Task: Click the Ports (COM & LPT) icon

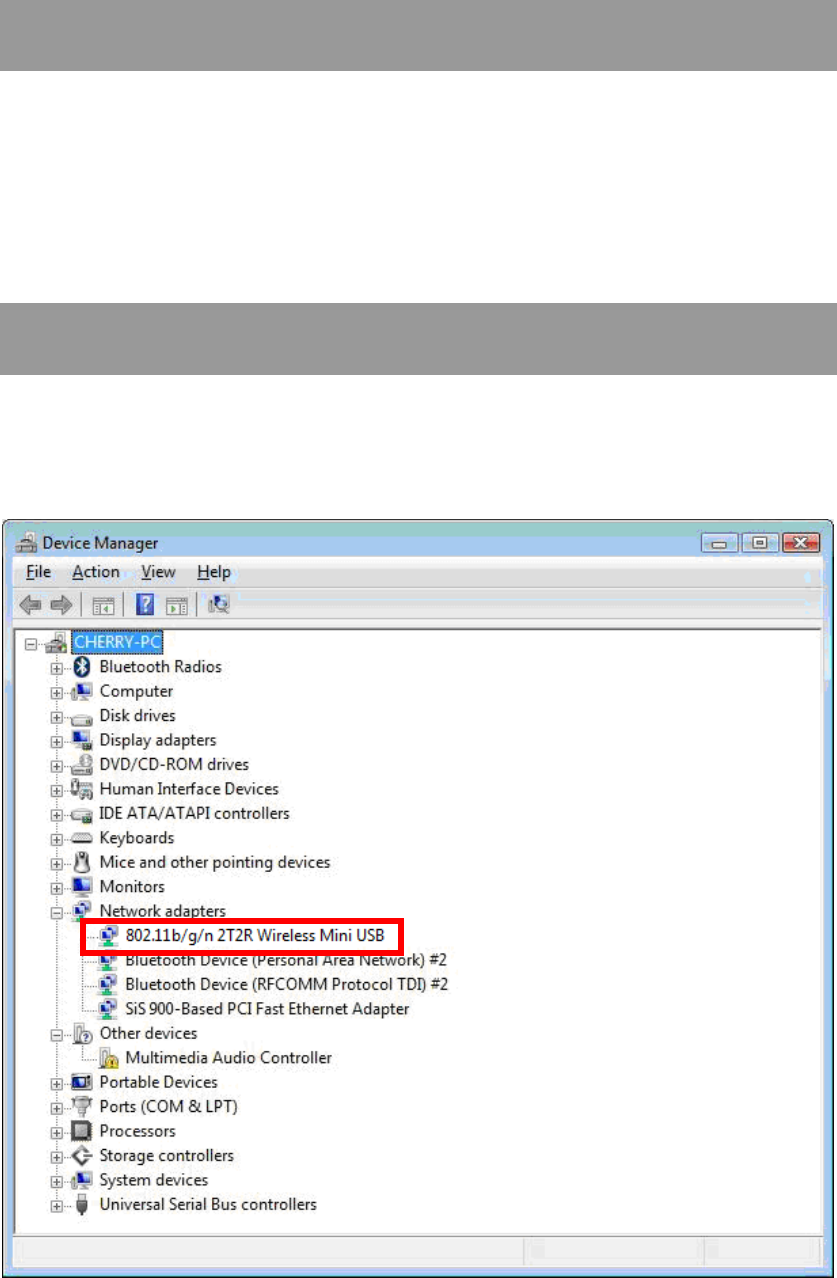Action: tap(82, 1107)
